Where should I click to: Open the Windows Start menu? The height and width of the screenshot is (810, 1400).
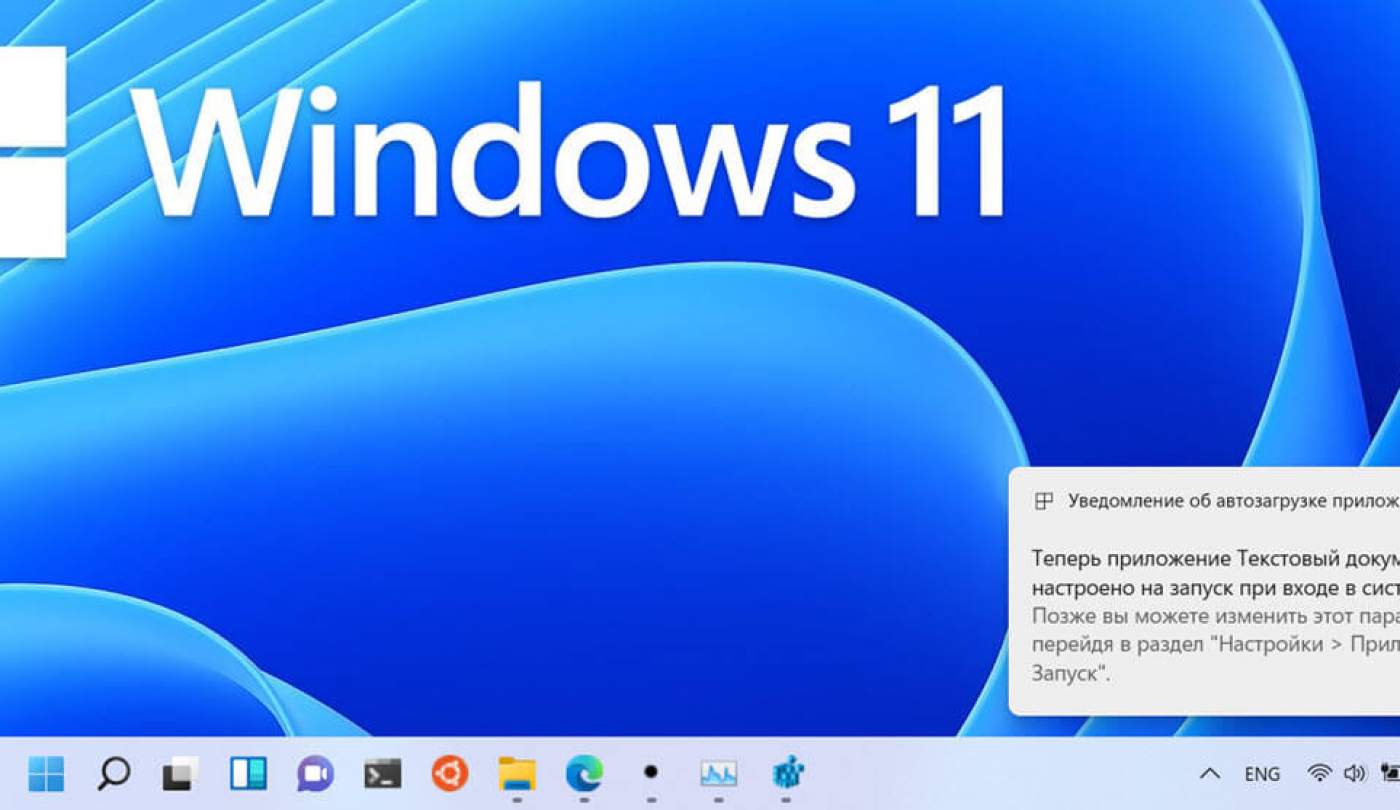point(46,773)
